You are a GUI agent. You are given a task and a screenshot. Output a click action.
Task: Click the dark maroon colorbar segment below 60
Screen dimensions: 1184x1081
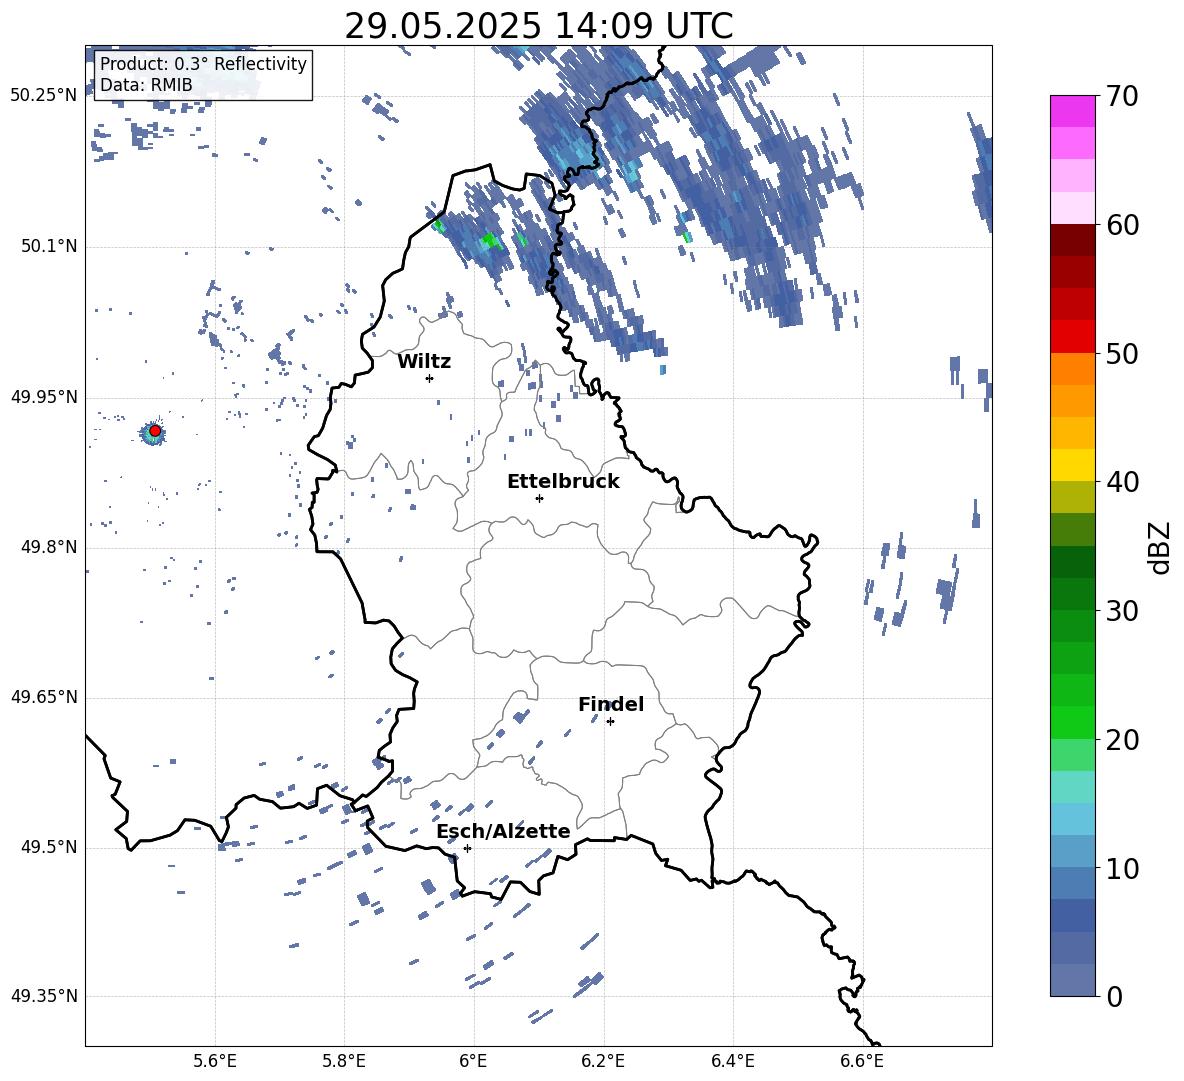tap(1073, 241)
